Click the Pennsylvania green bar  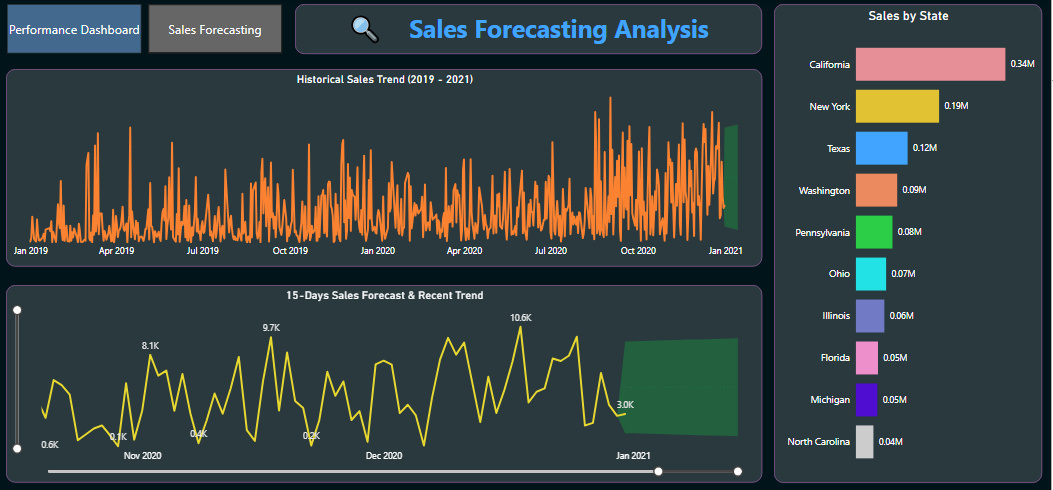[x=874, y=232]
